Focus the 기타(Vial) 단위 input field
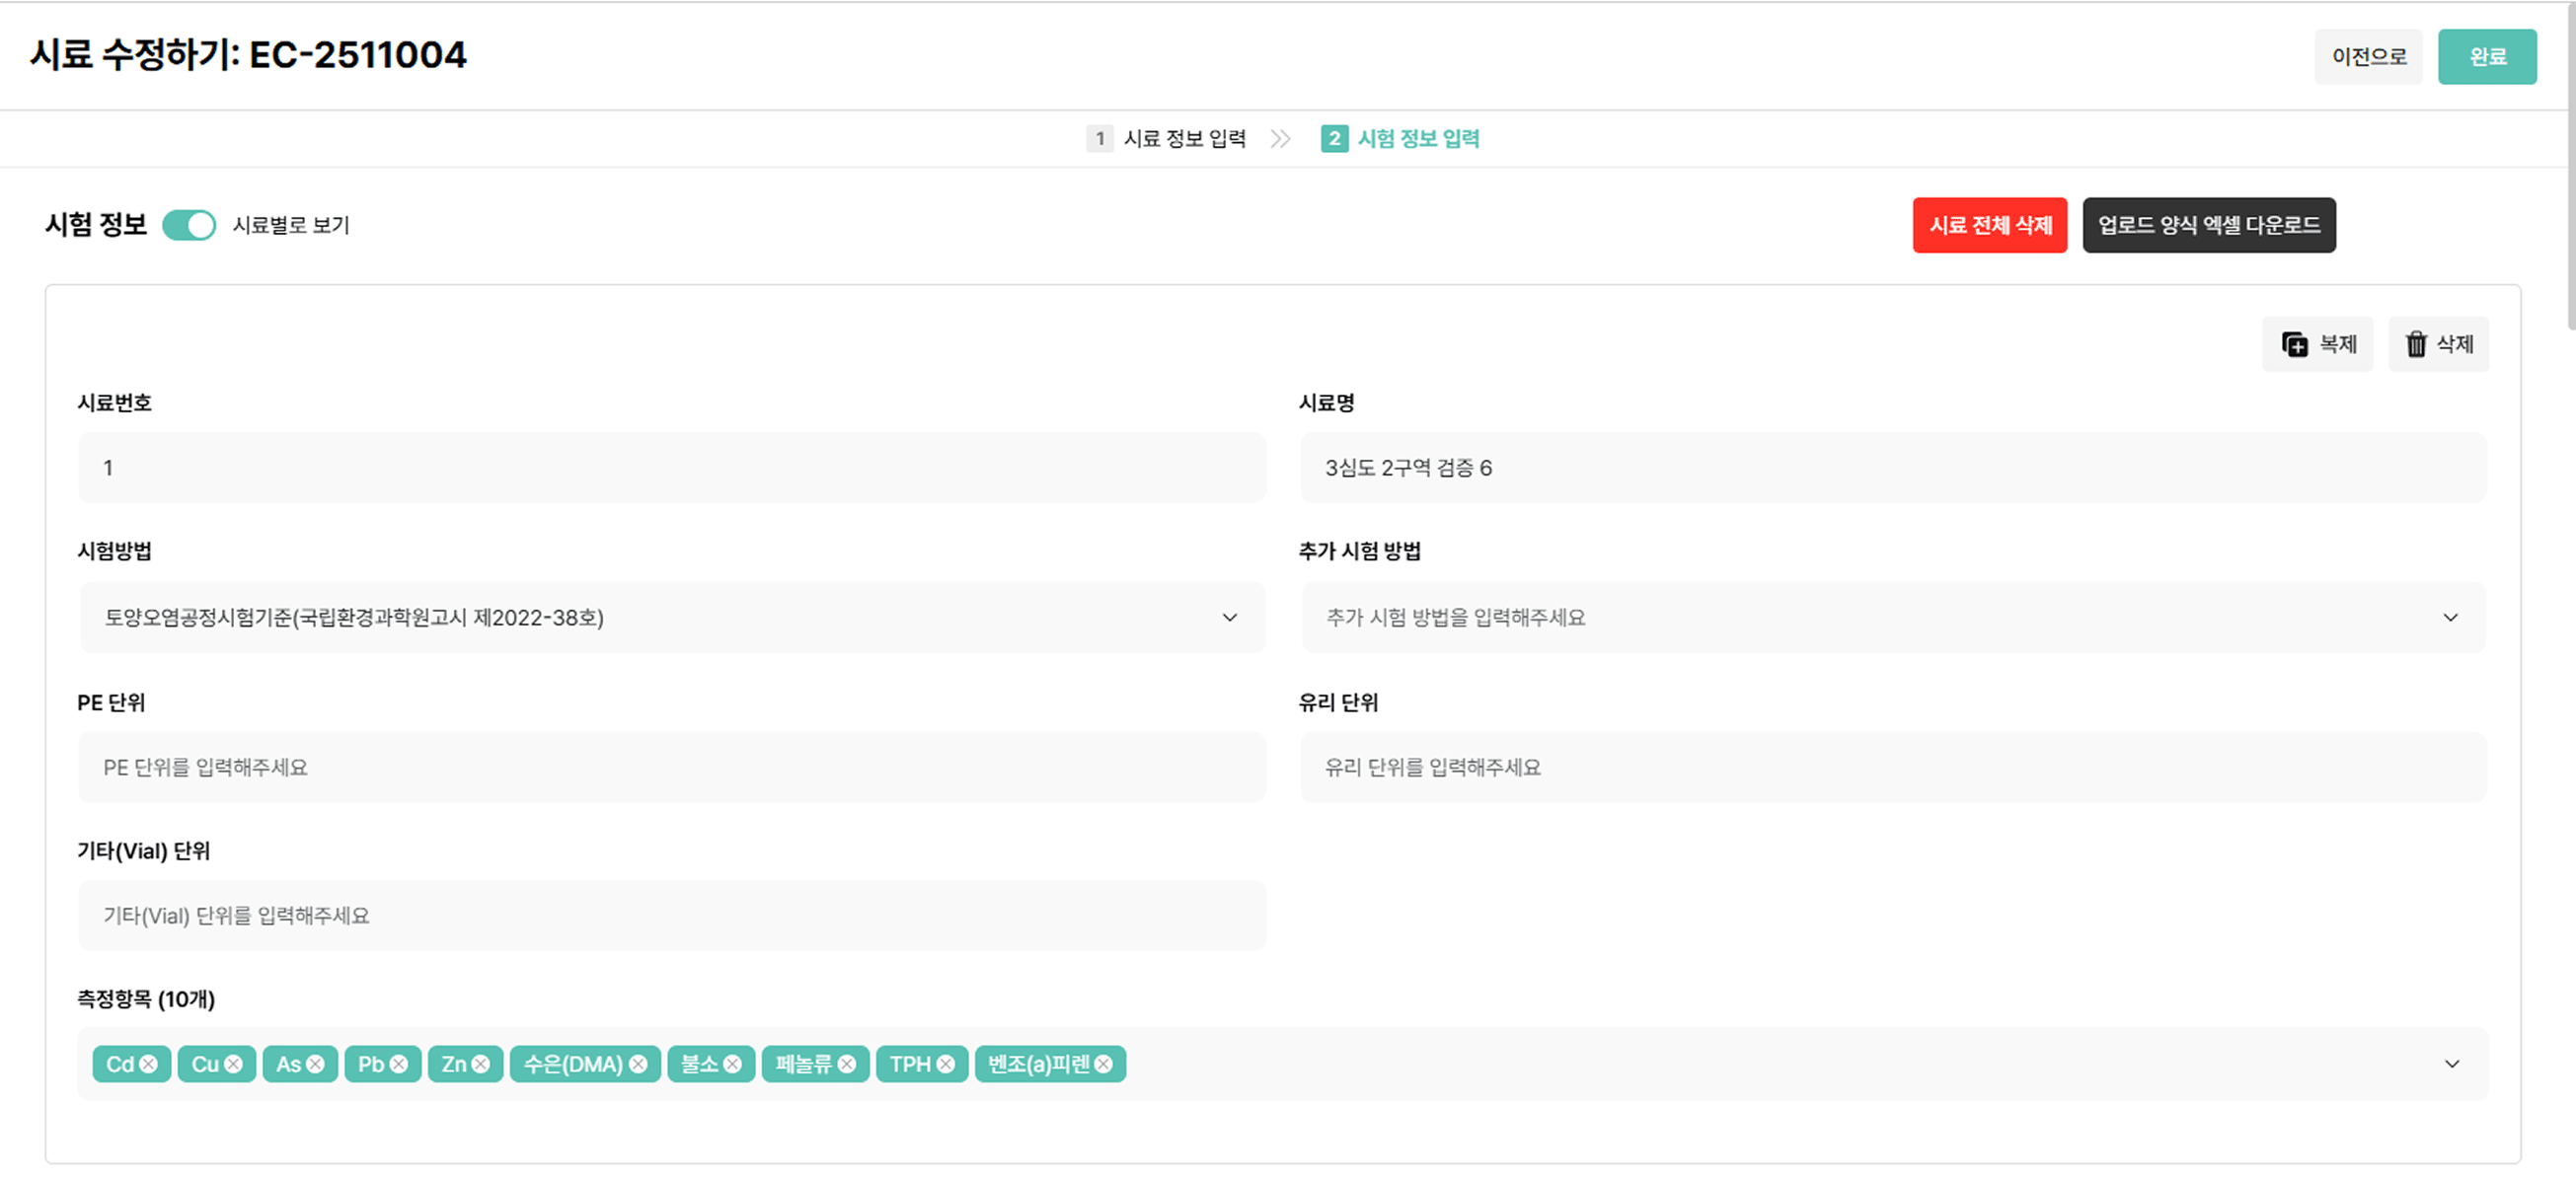This screenshot has width=2576, height=1178. coord(672,916)
